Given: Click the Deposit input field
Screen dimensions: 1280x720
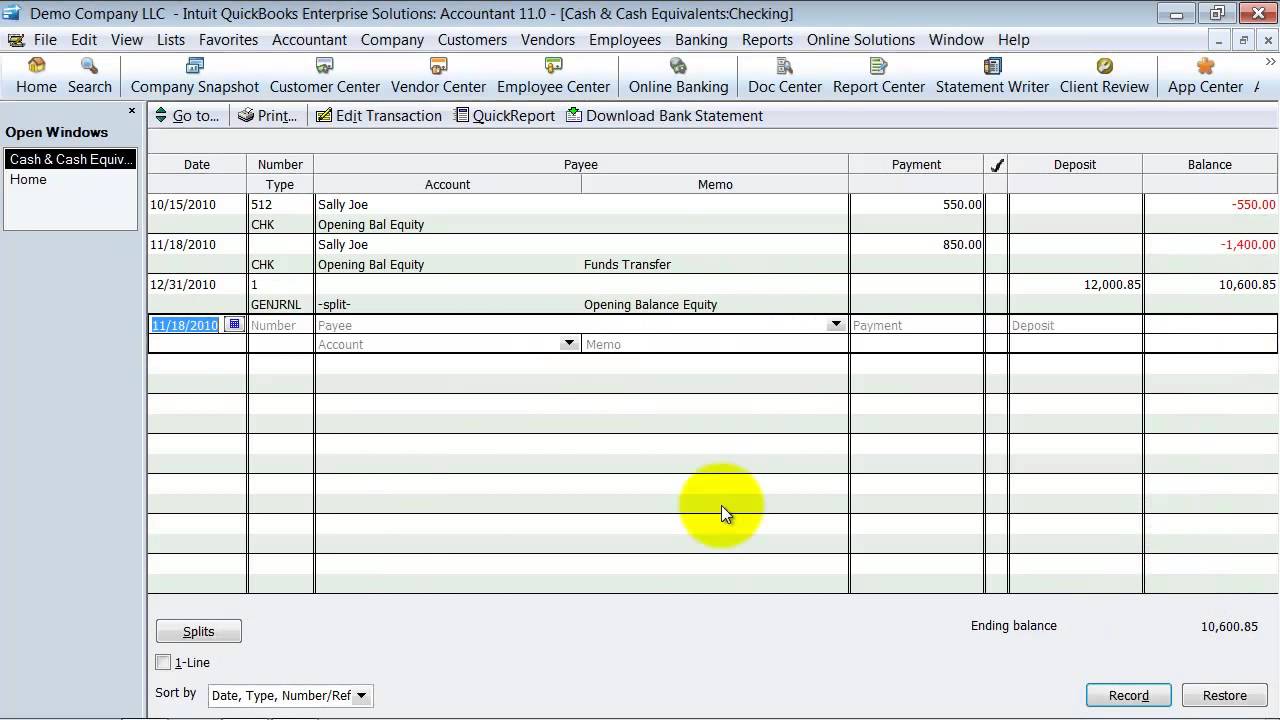Looking at the screenshot, I should [1075, 325].
